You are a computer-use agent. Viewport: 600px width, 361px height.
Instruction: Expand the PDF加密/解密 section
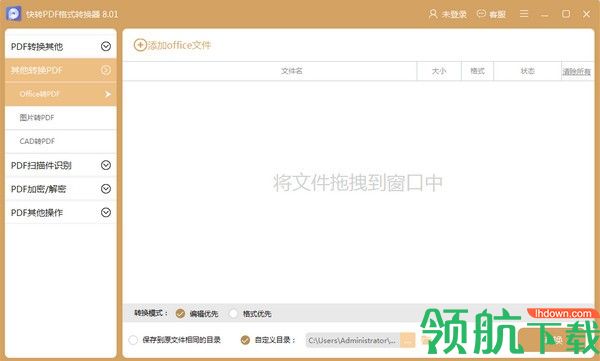(x=60, y=189)
